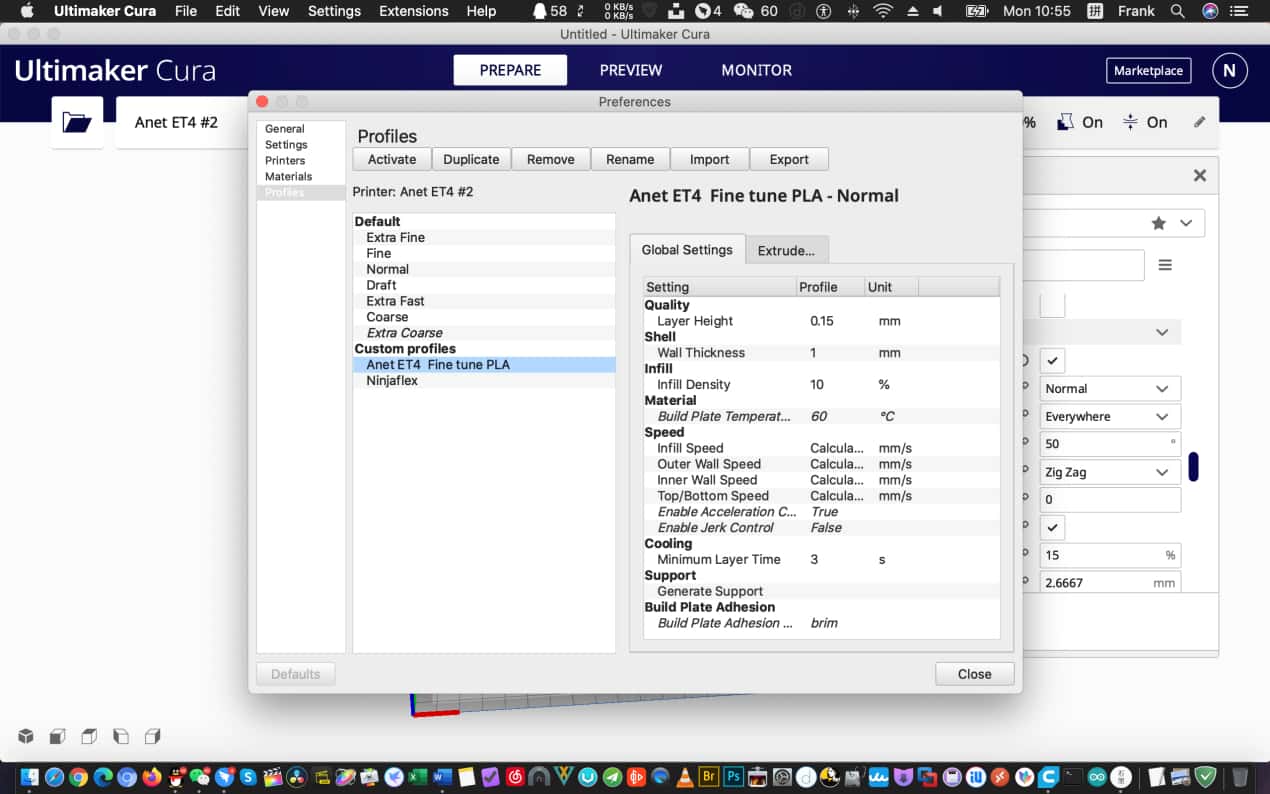Open the File menu
This screenshot has height=794, width=1270.
click(x=186, y=11)
